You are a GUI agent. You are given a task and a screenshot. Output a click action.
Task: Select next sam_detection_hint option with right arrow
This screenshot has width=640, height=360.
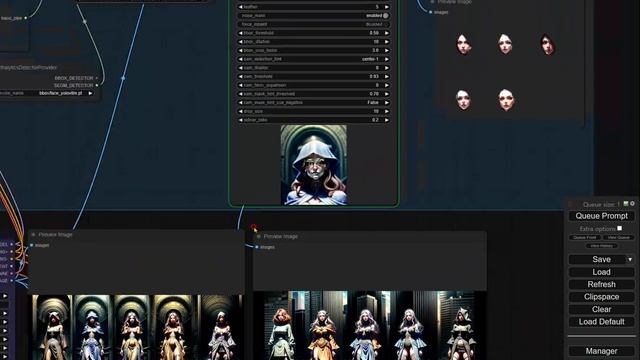point(387,59)
